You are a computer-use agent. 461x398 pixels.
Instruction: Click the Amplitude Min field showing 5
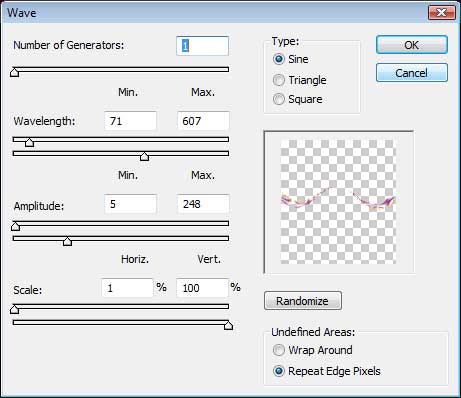(130, 204)
